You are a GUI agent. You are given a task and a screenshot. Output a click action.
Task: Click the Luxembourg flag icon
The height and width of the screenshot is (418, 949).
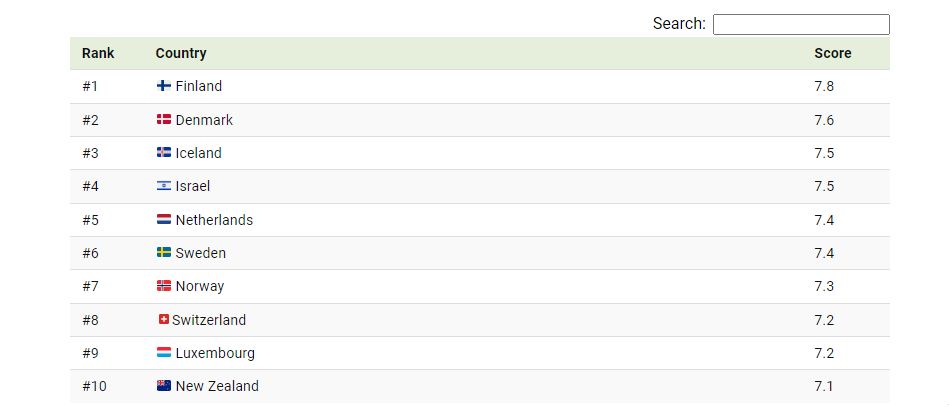tap(163, 353)
